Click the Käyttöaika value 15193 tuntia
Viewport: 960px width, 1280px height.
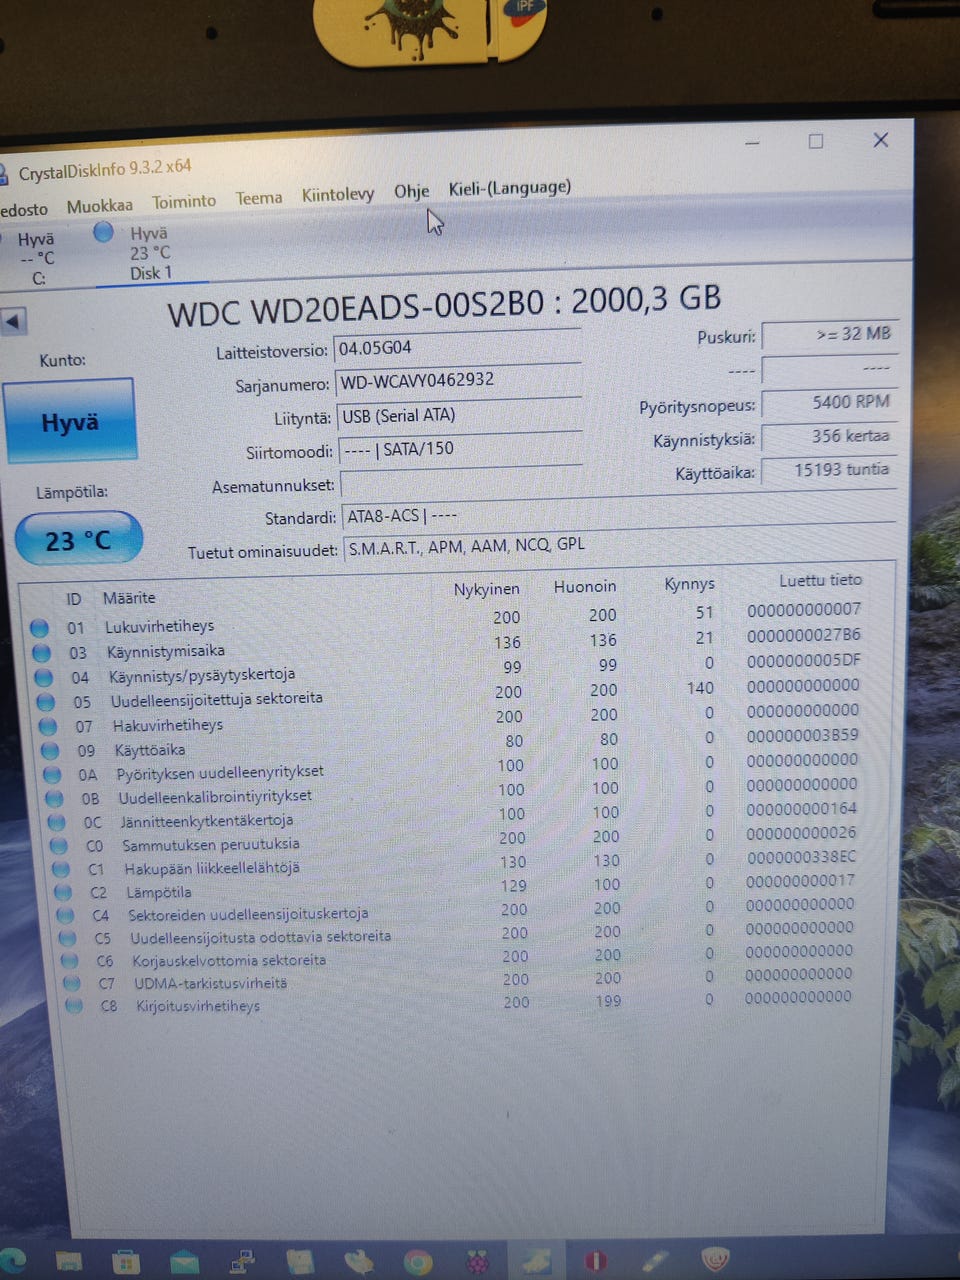tap(830, 471)
